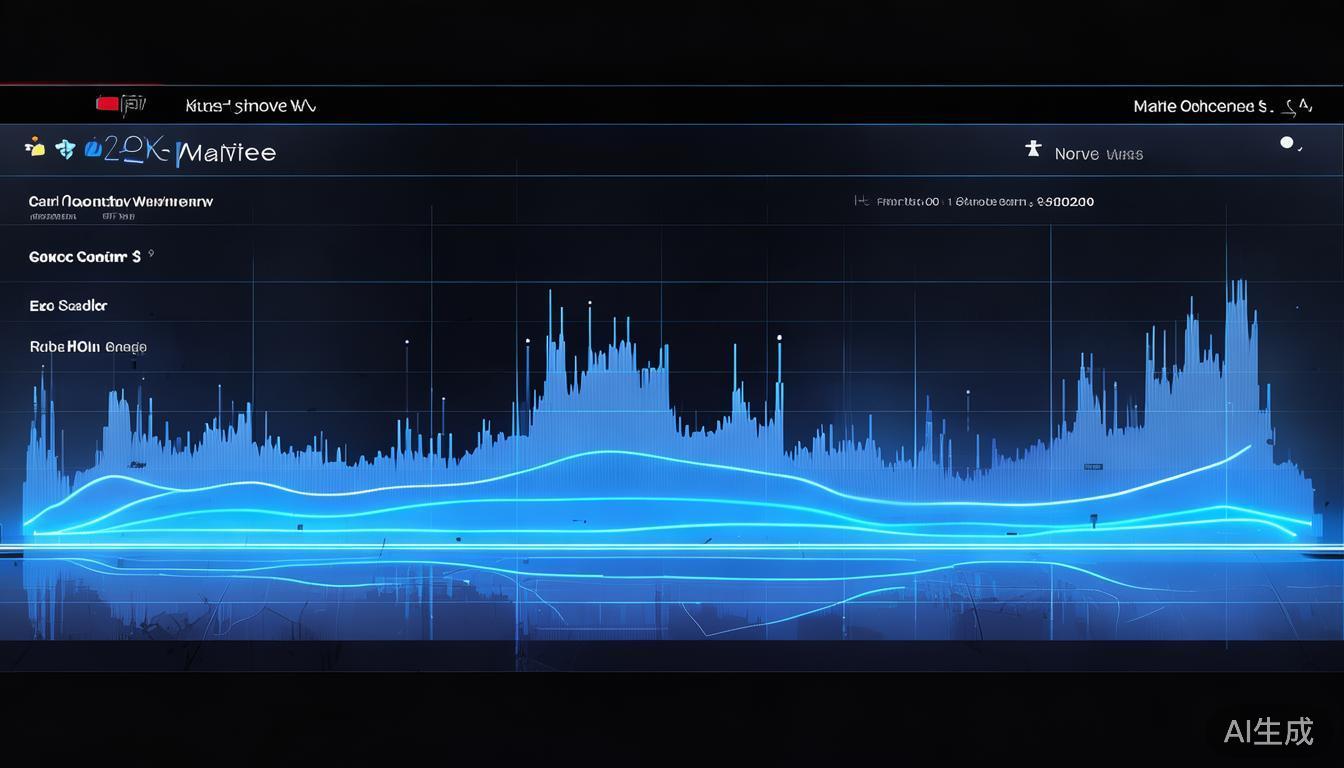The width and height of the screenshot is (1344, 768).
Task: Click the yellow icon beside the Mantee title
Action: click(36, 149)
